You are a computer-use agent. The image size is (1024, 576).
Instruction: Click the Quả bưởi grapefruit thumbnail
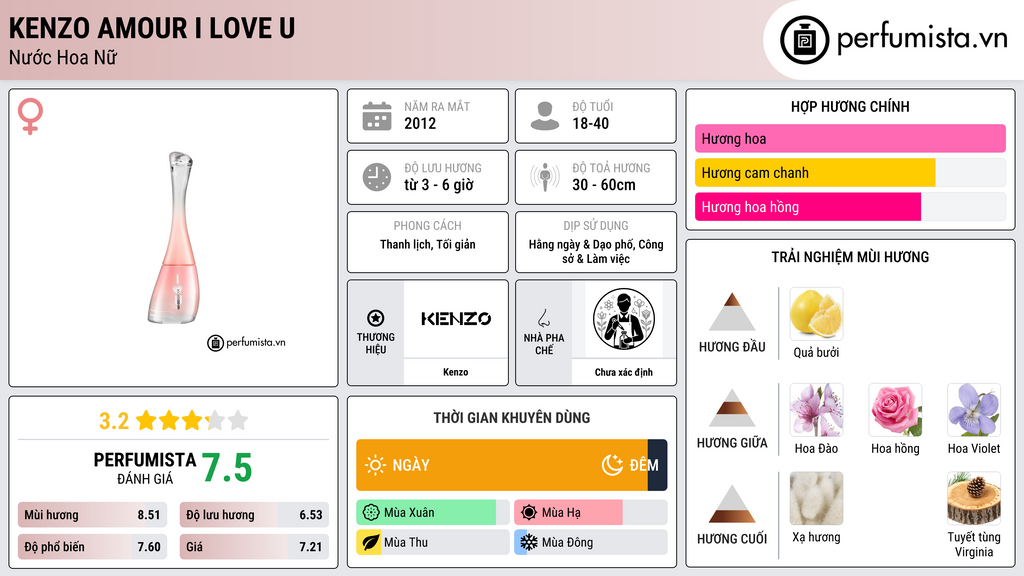(816, 313)
